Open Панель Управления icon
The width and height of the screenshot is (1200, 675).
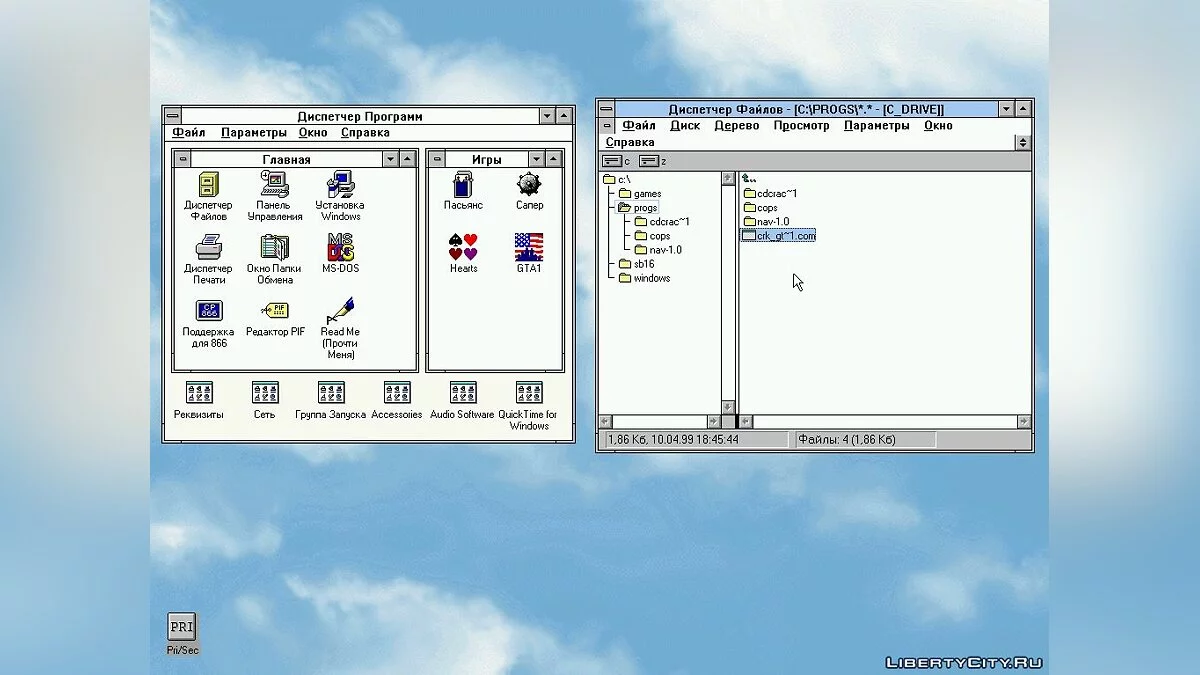[274, 186]
